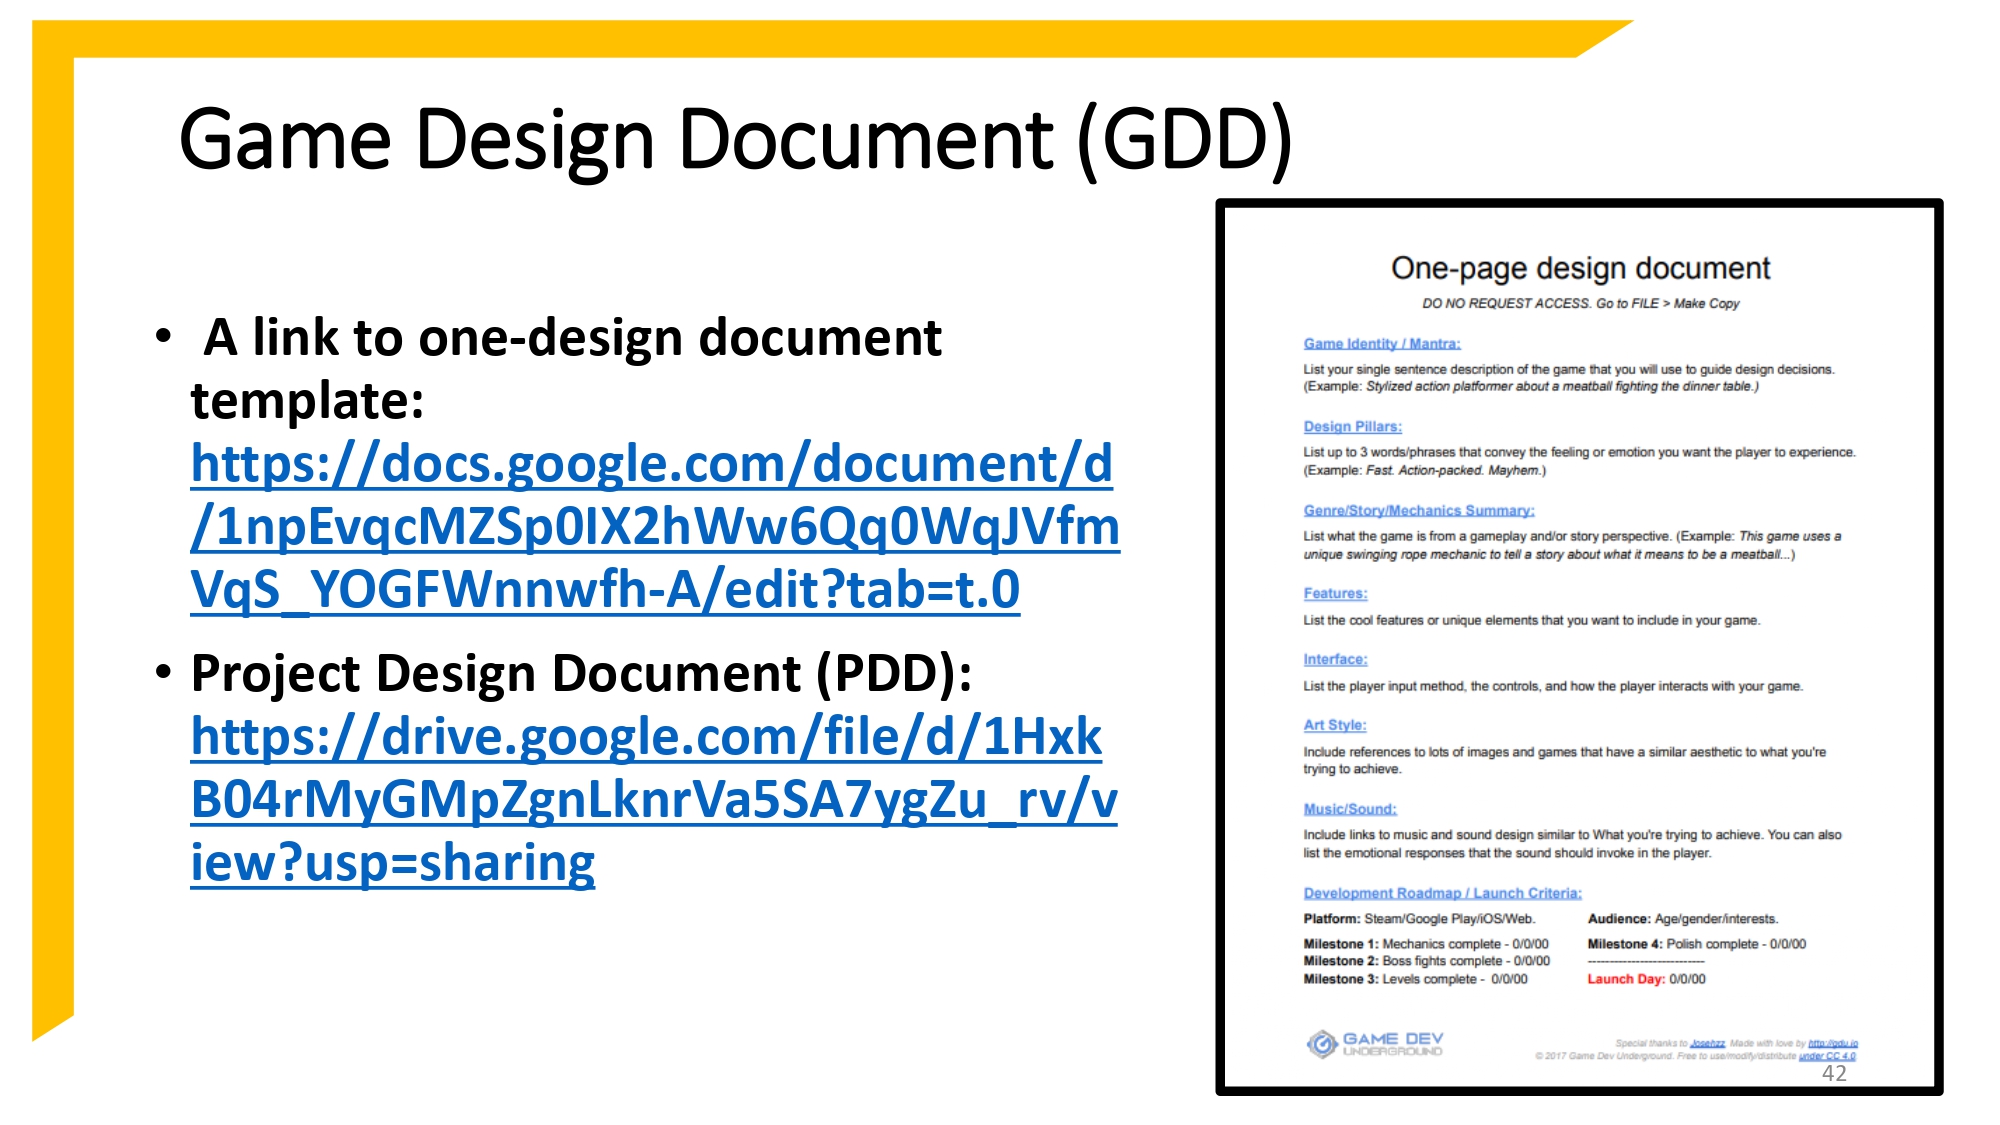The image size is (2000, 1125).
Task: Click the under CC 4.0 license link
Action: [x=1826, y=1056]
